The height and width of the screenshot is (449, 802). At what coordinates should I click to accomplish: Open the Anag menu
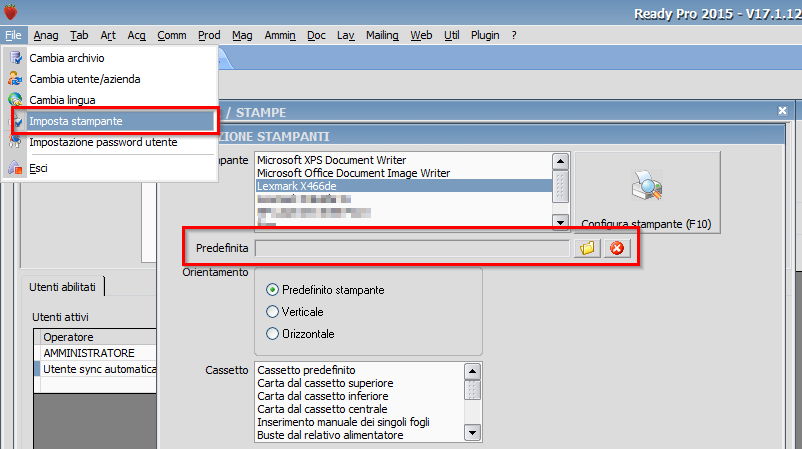pyautogui.click(x=46, y=35)
